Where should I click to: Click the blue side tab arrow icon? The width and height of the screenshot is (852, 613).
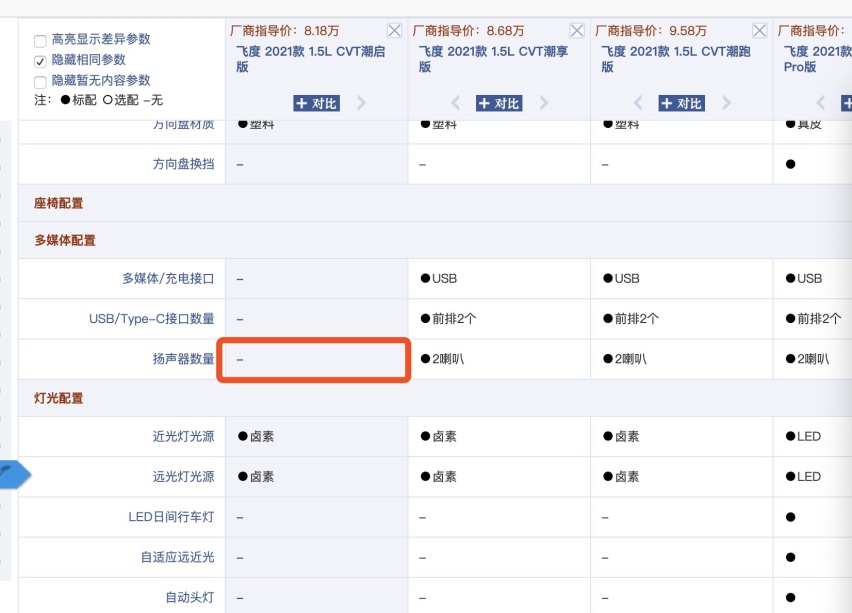pos(14,475)
